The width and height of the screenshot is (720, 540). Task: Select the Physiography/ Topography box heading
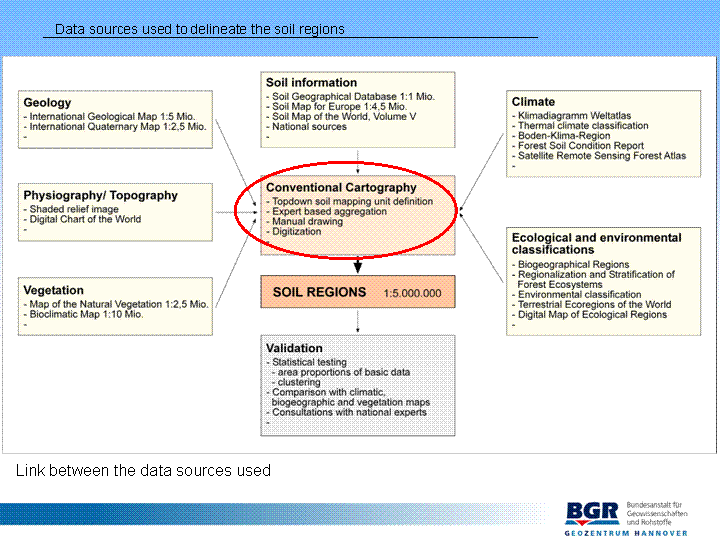pyautogui.click(x=100, y=195)
